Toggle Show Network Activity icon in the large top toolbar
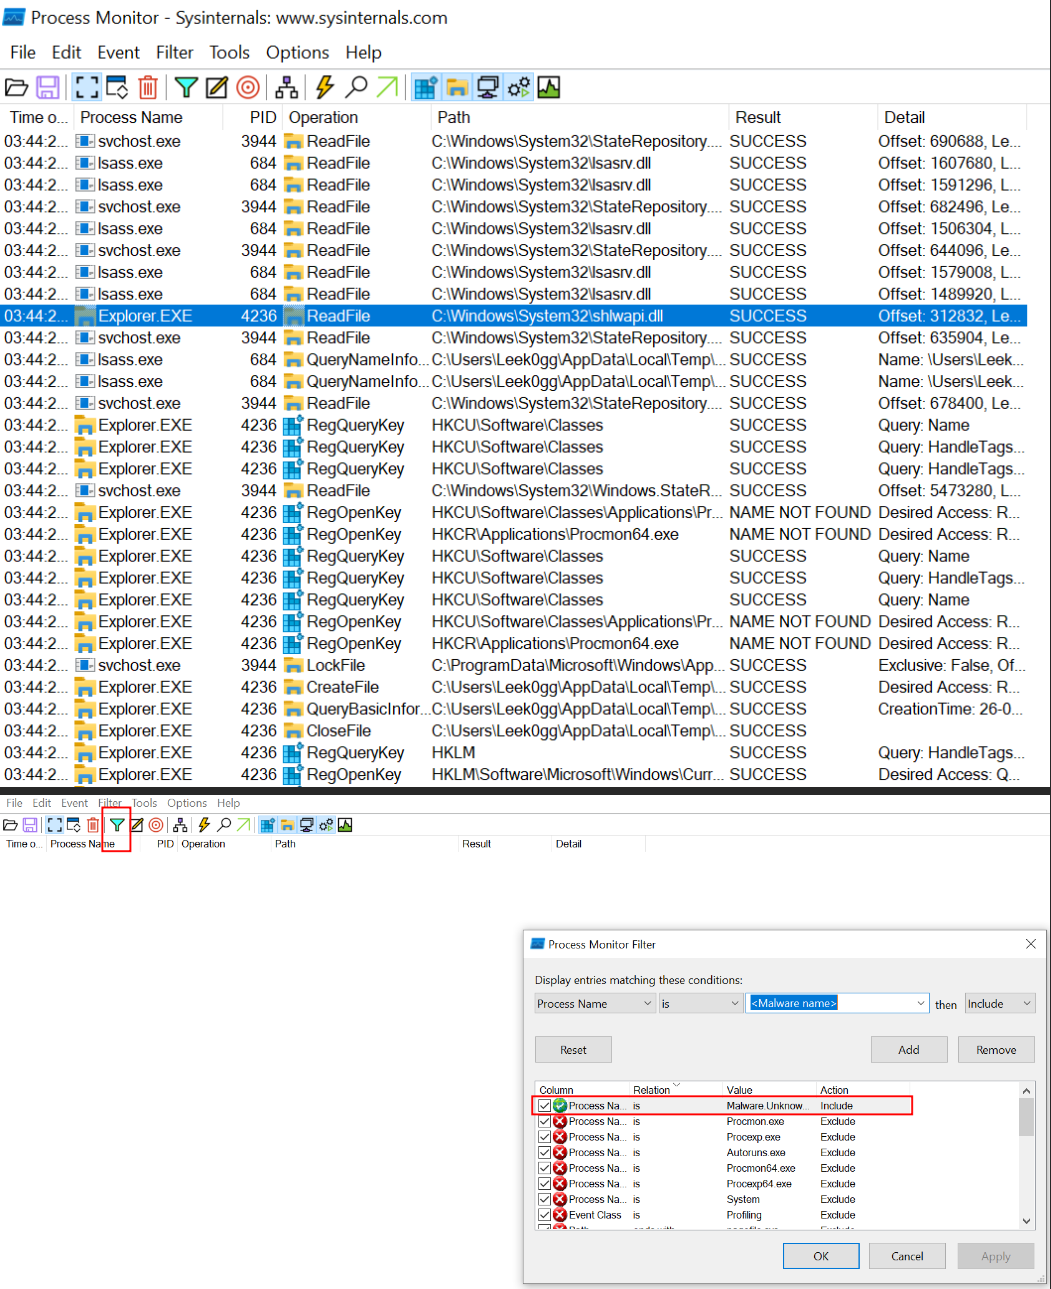This screenshot has height=1289, width=1051. (x=487, y=88)
